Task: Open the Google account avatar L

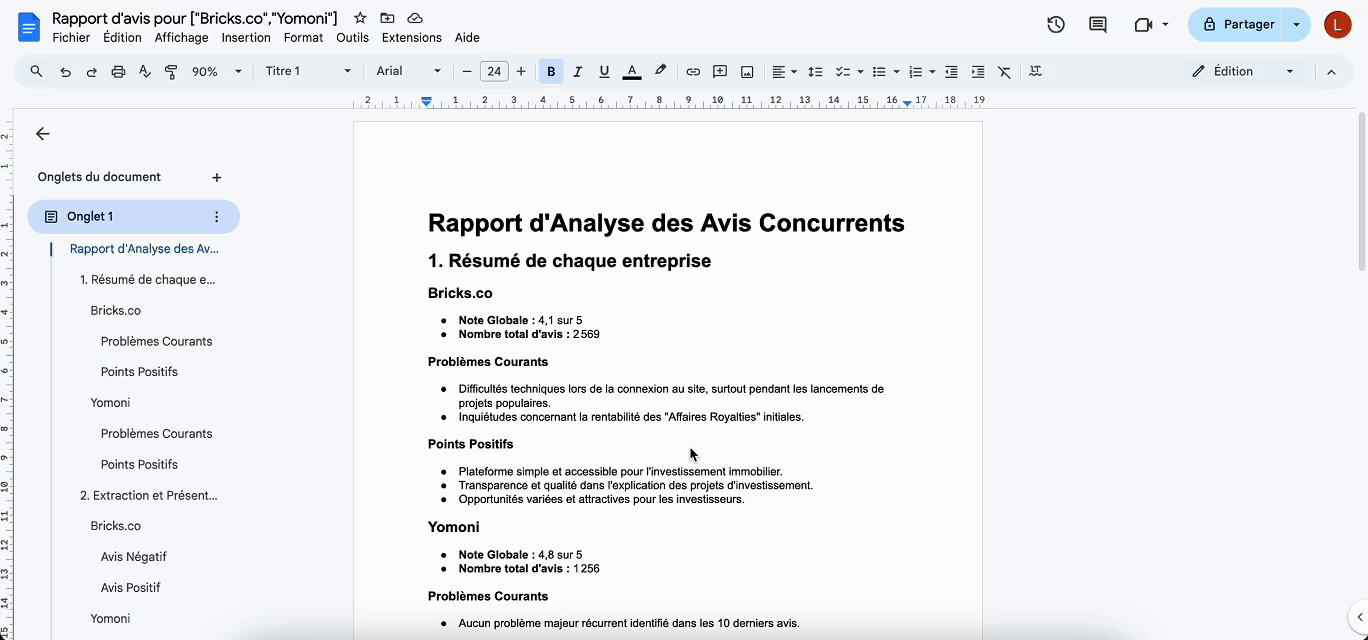Action: (x=1337, y=25)
